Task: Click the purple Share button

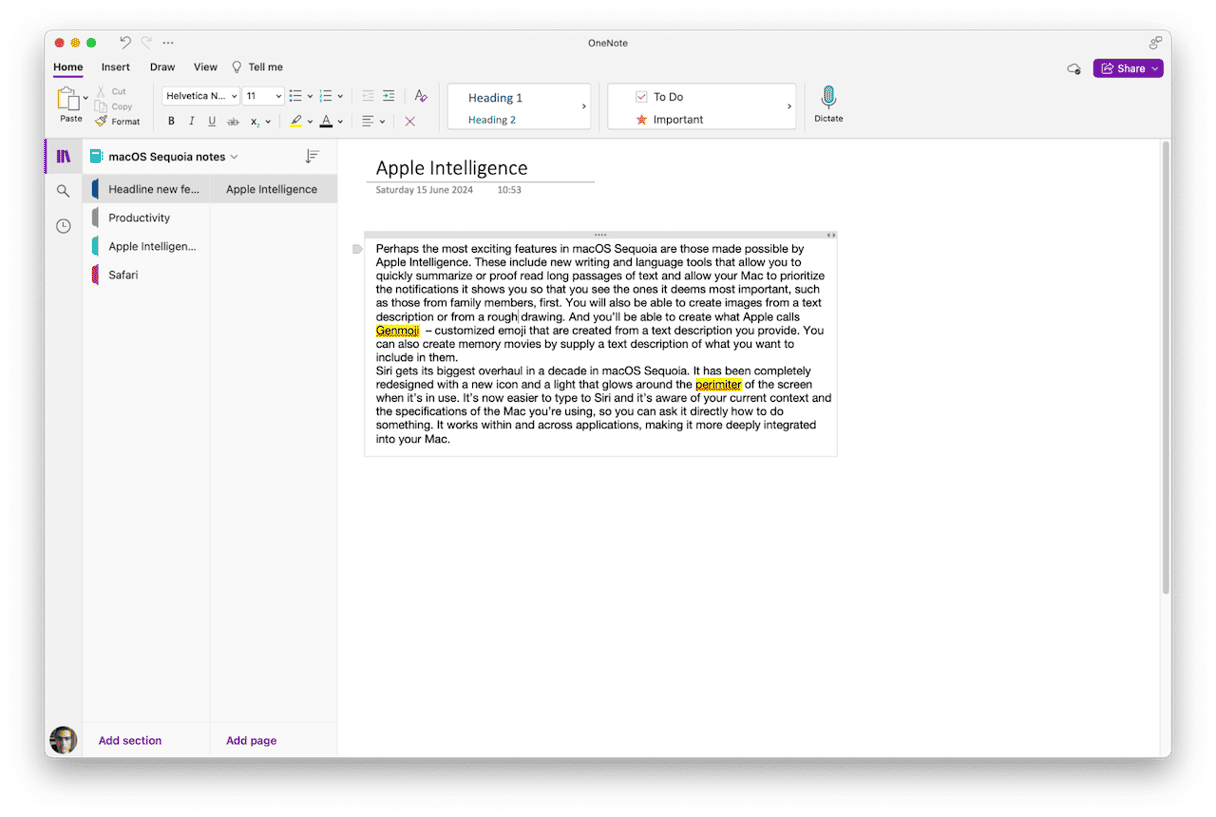Action: pyautogui.click(x=1128, y=68)
